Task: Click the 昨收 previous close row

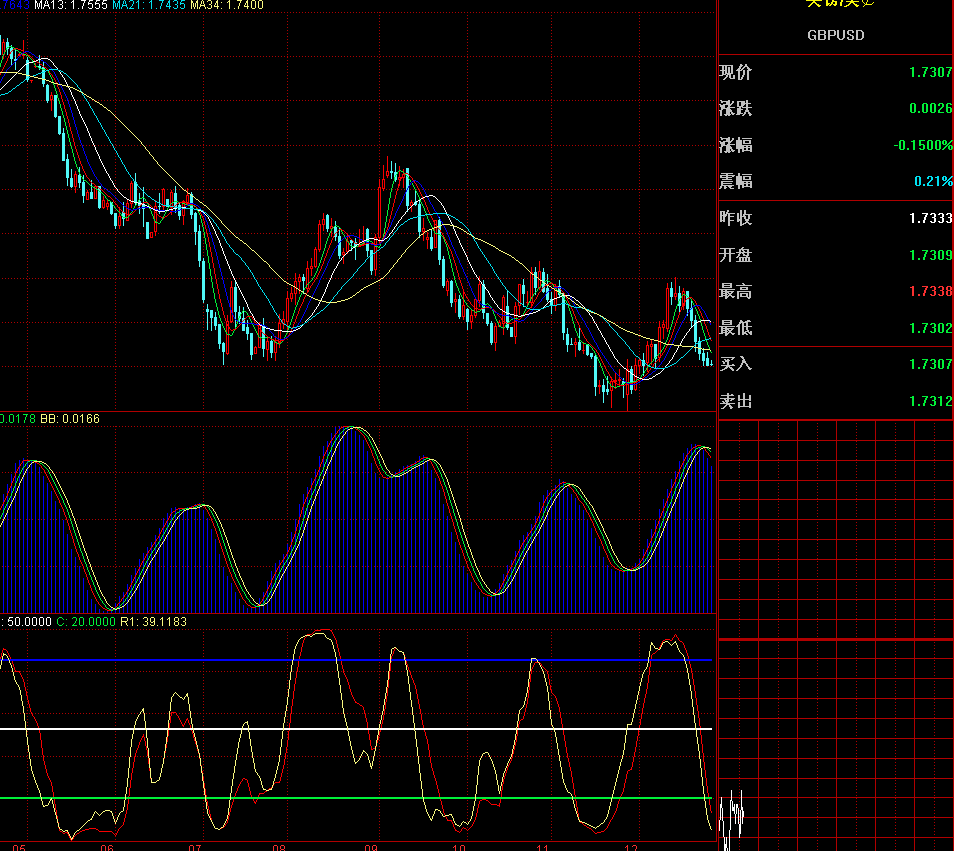Action: (x=736, y=218)
